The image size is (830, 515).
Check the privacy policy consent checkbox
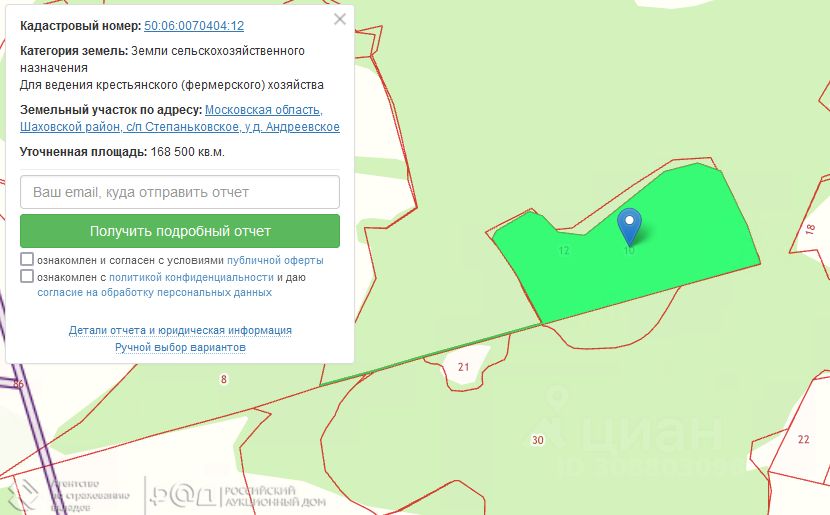click(27, 276)
